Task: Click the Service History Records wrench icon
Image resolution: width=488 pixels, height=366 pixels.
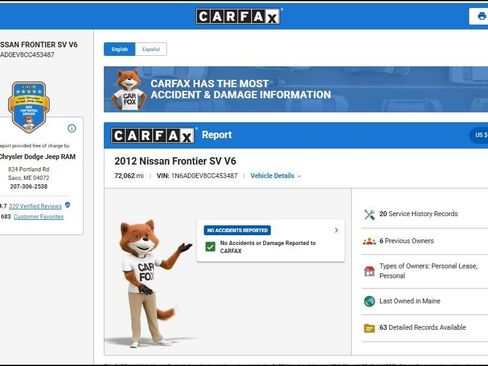Action: (369, 214)
